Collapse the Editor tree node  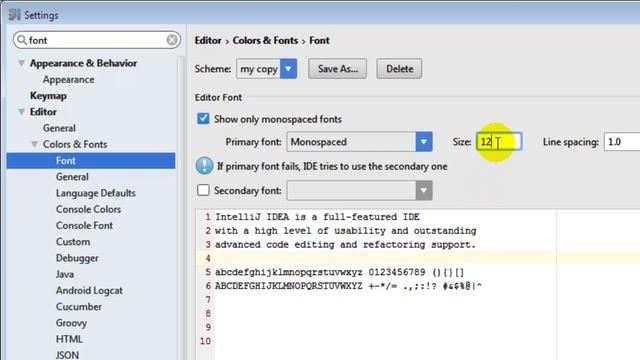22,112
